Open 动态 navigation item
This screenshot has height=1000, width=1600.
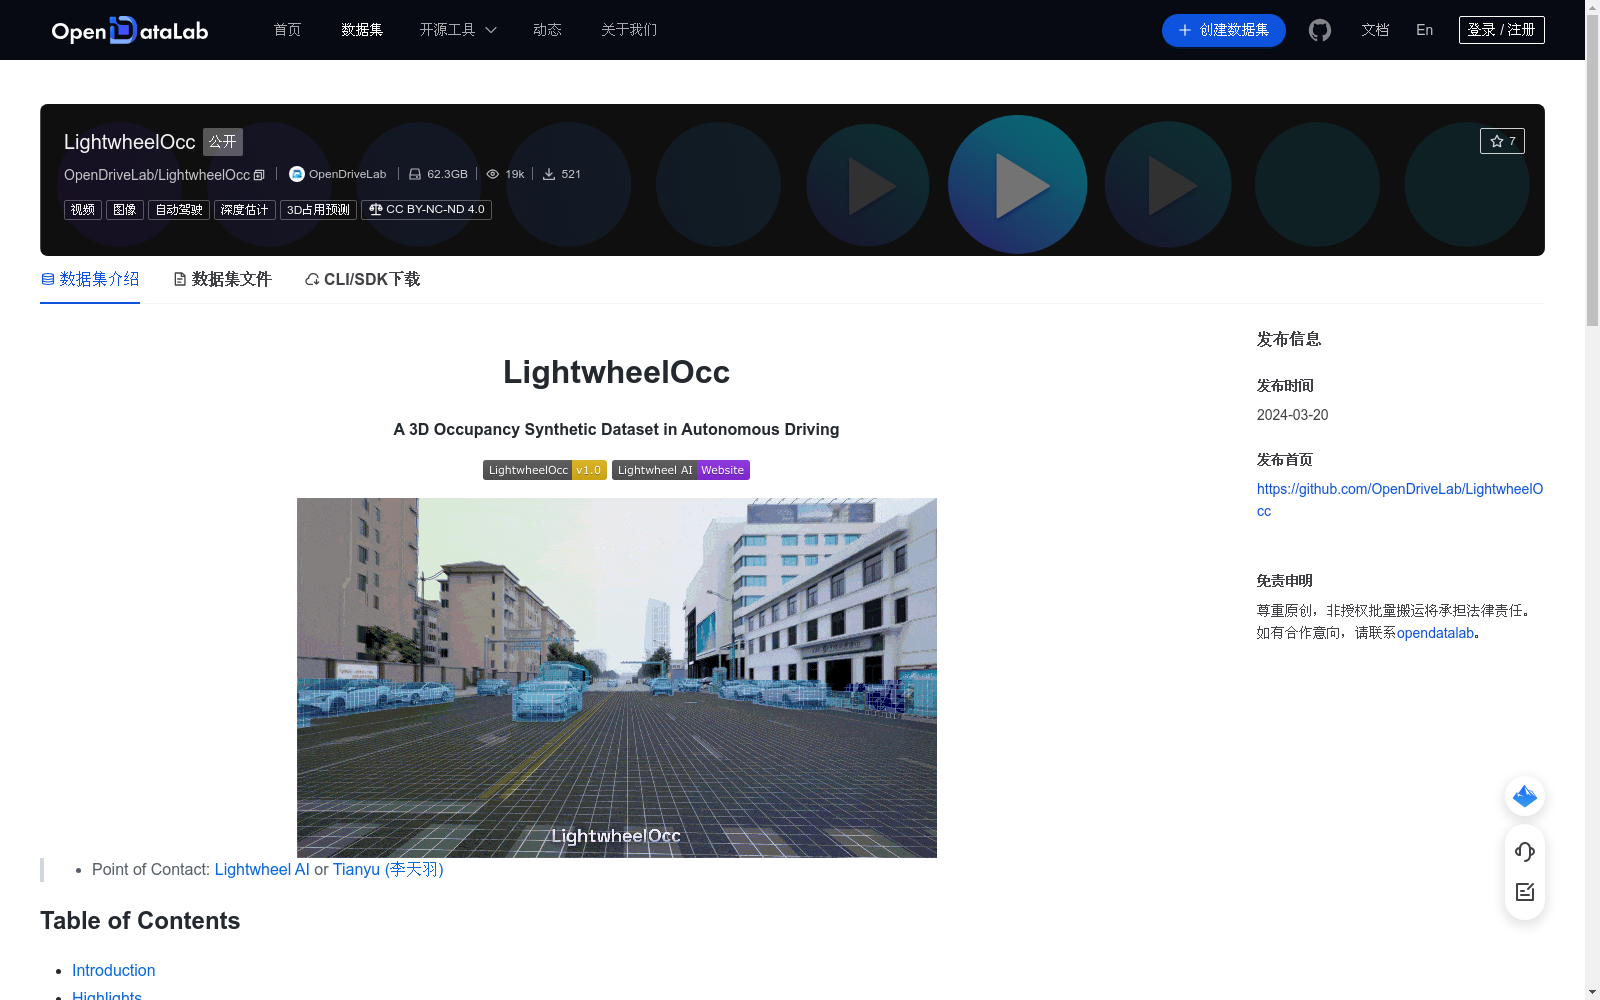pos(547,30)
